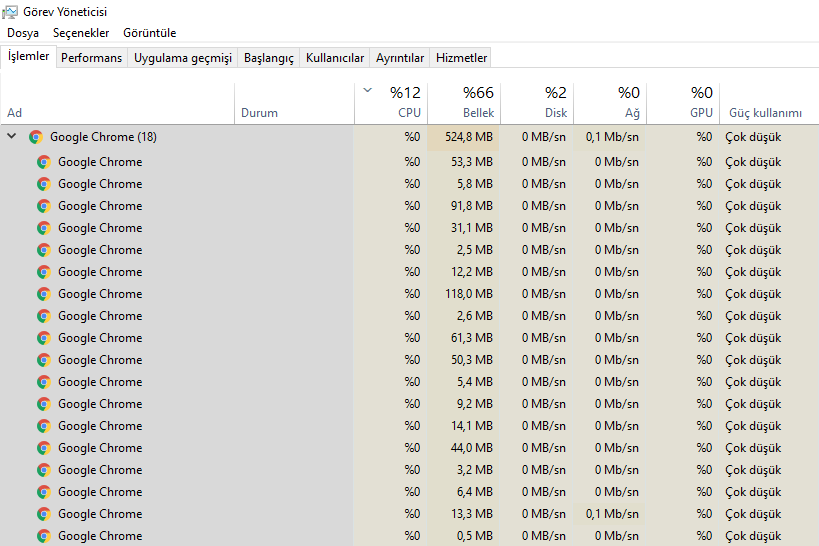Click 0,1 Mb/sn in Google Chrome (18) row

tap(612, 137)
